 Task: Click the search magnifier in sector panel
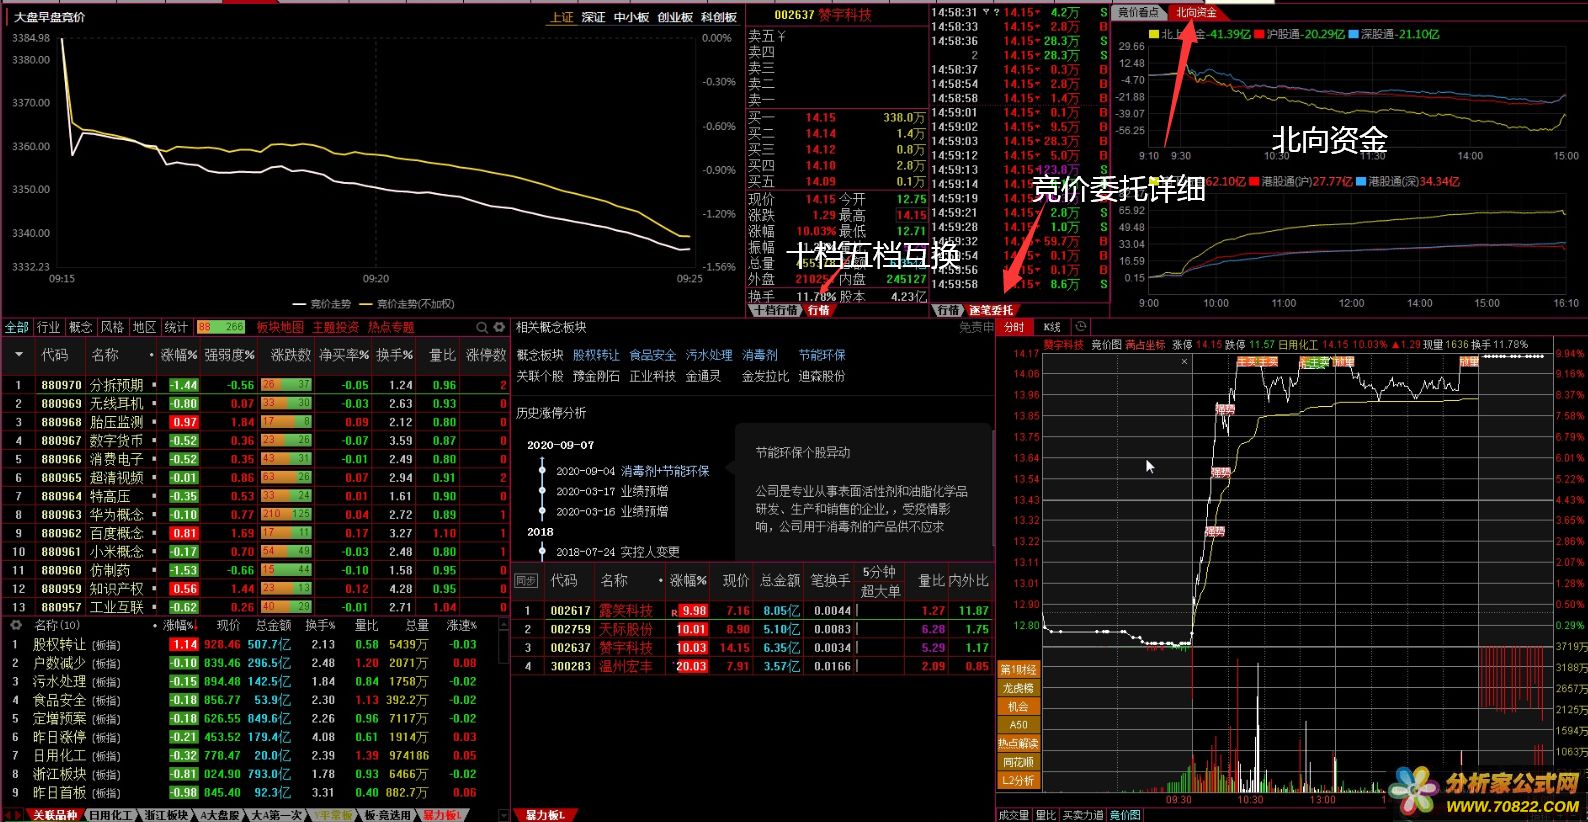482,327
